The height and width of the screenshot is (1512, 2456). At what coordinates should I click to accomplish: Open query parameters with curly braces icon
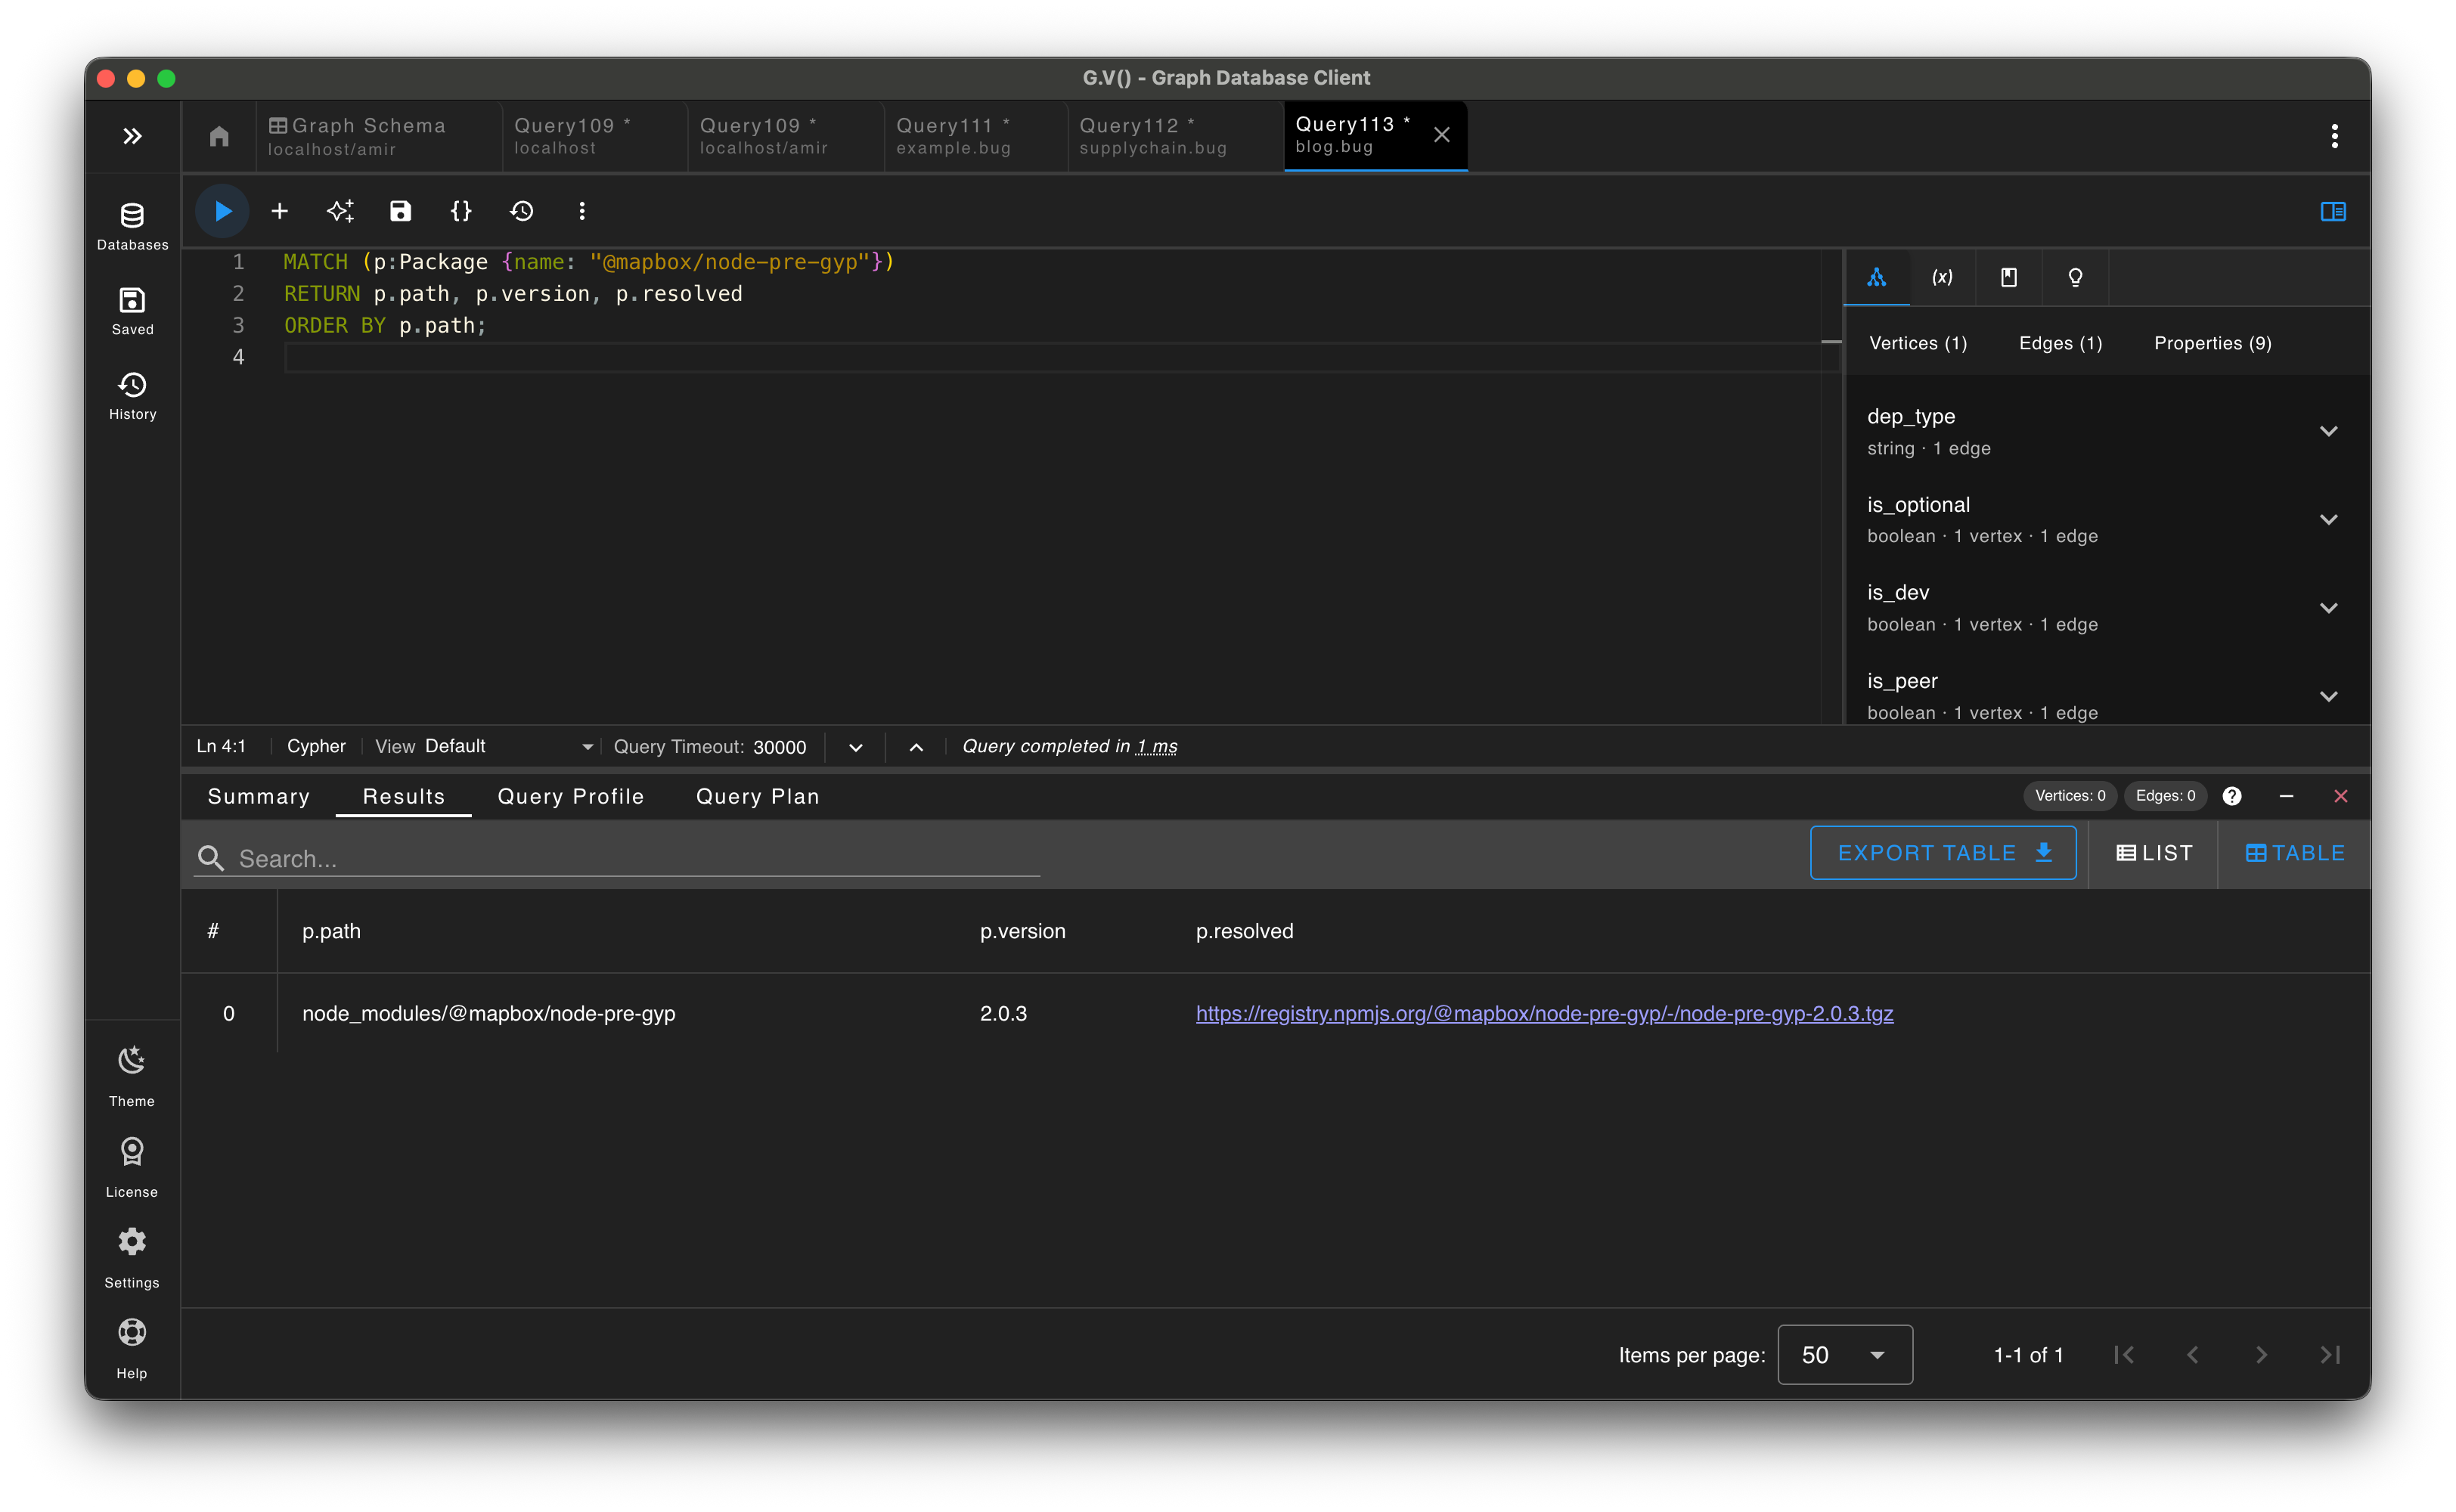click(461, 211)
